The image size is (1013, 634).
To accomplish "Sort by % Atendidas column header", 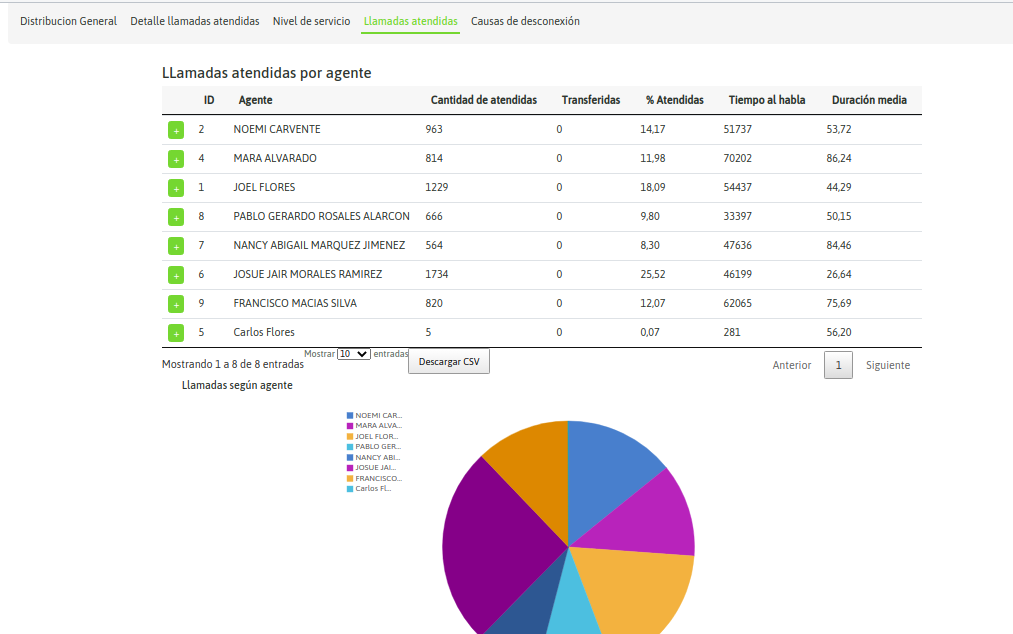I will [x=674, y=100].
